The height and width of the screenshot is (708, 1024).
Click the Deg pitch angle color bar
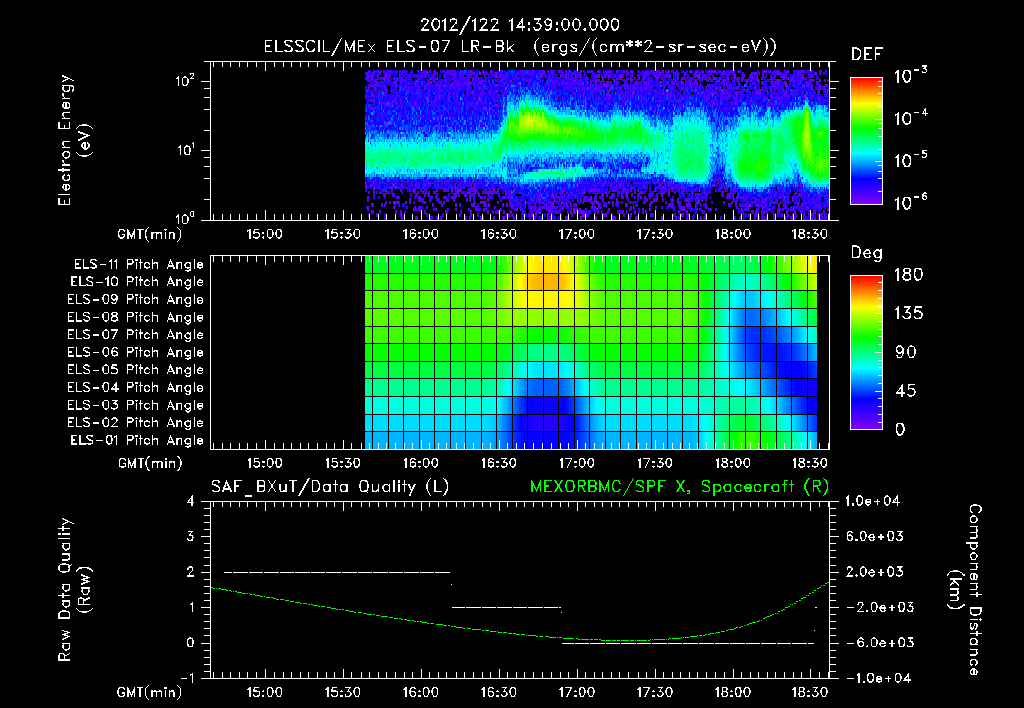pos(866,352)
